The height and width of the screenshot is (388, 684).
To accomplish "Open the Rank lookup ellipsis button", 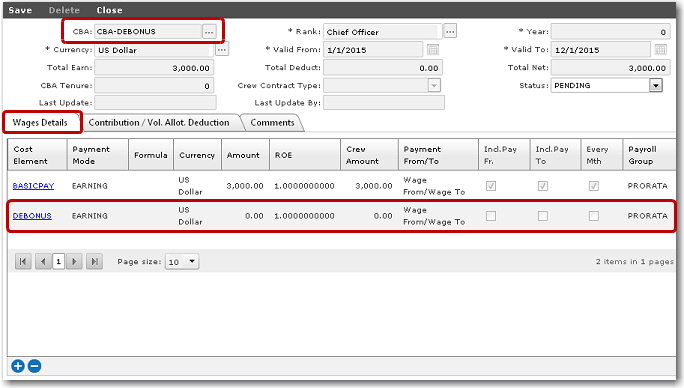I will click(450, 31).
